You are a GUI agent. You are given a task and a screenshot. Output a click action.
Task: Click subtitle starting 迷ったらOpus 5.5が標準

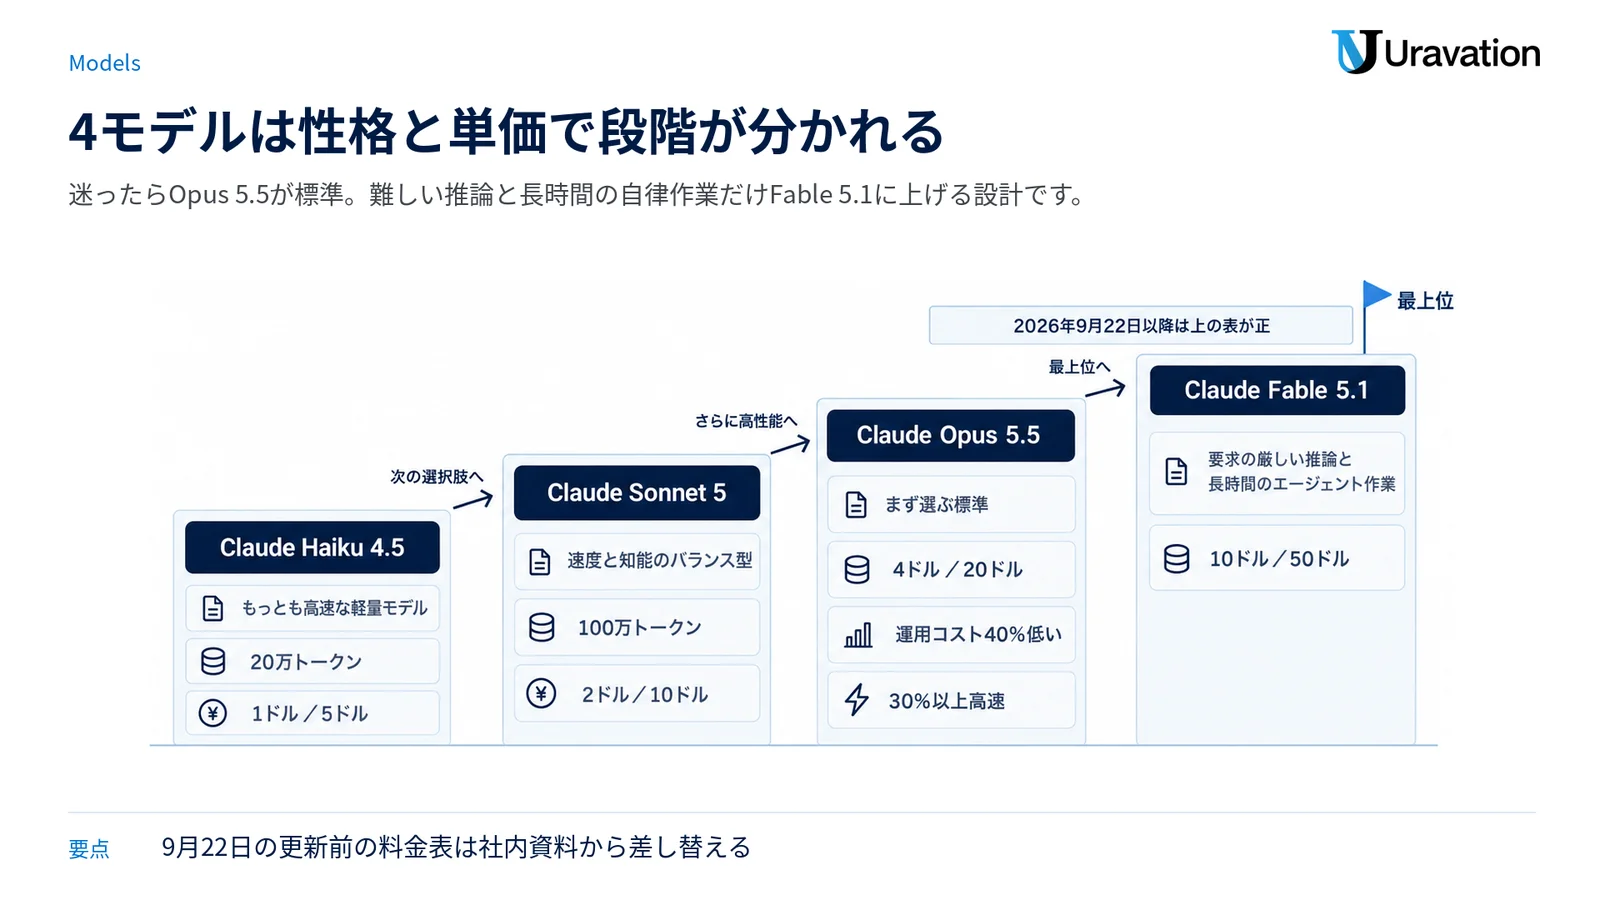coord(579,194)
